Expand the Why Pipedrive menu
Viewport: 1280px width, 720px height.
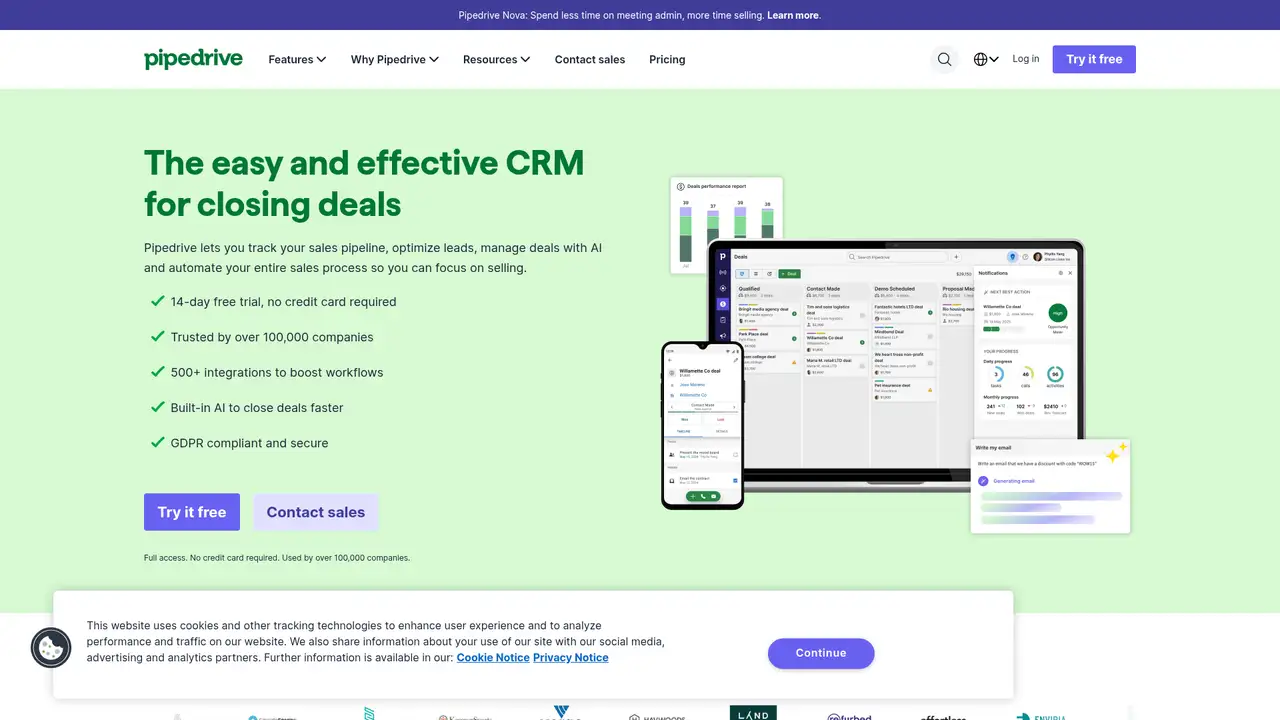[x=394, y=59]
